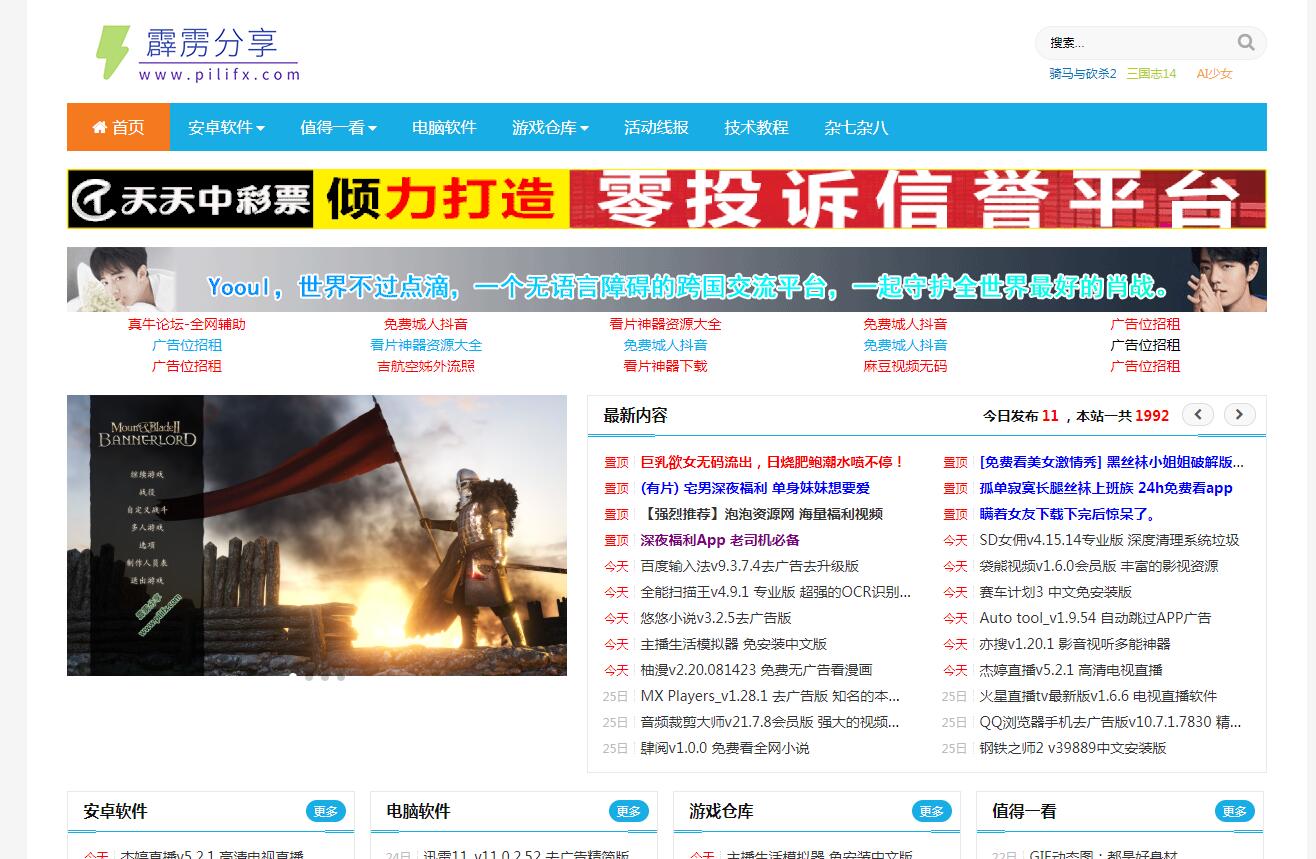The height and width of the screenshot is (859, 1316).
Task: Open 袋熊视频v1.6.0会员版 article
Action: tap(1099, 566)
